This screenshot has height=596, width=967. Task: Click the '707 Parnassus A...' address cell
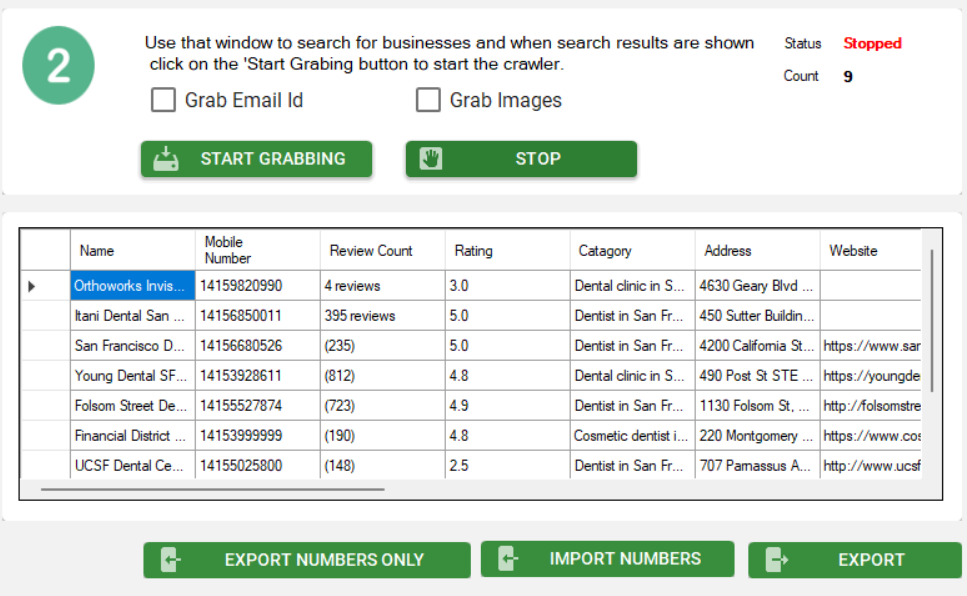(x=758, y=465)
